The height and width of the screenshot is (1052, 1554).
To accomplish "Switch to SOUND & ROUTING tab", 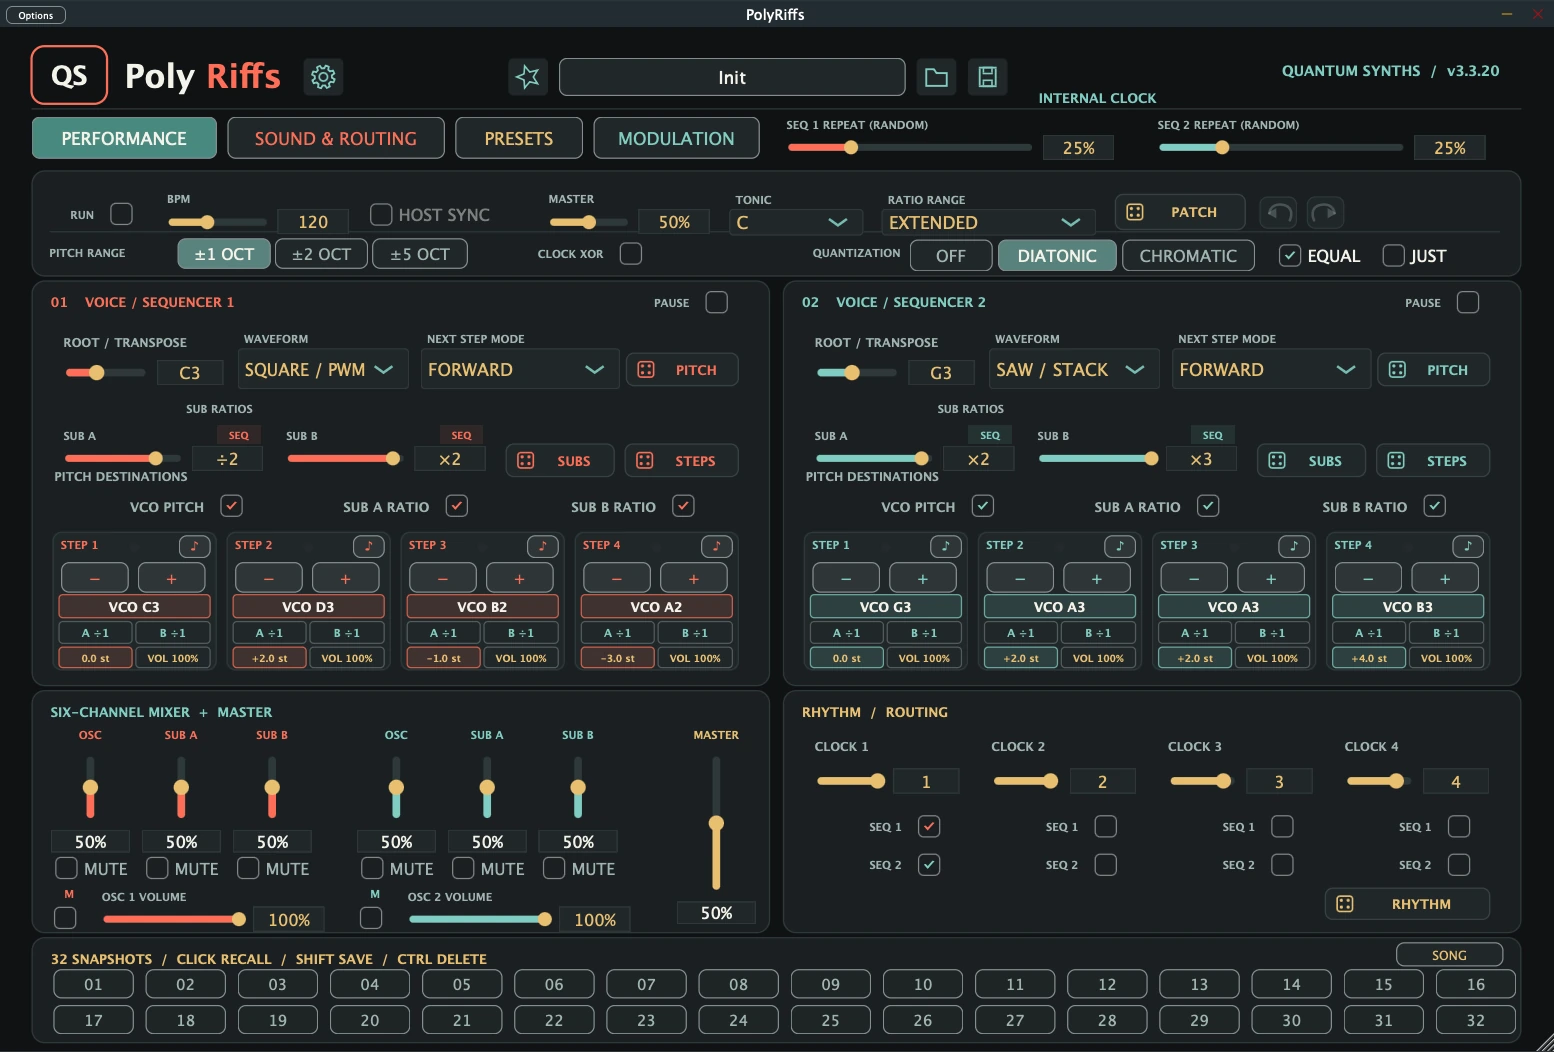I will (x=336, y=138).
